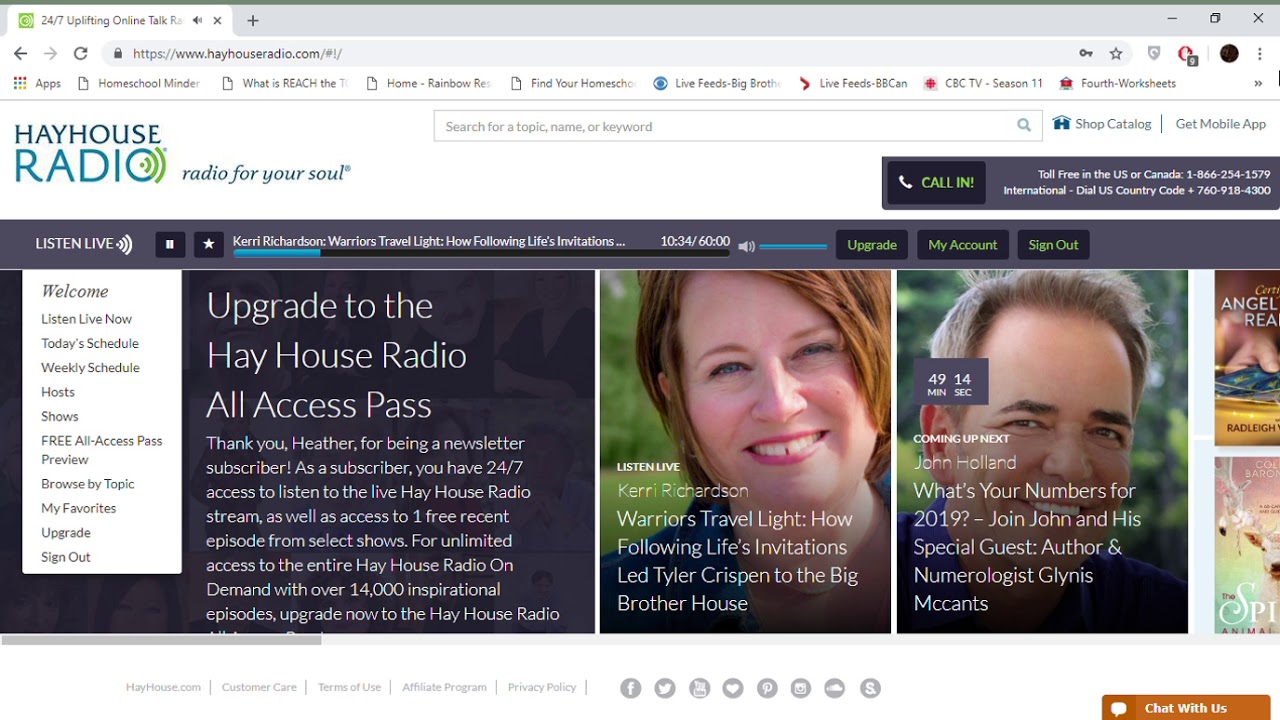Open My Favorites menu item
The width and height of the screenshot is (1280, 720).
point(79,508)
